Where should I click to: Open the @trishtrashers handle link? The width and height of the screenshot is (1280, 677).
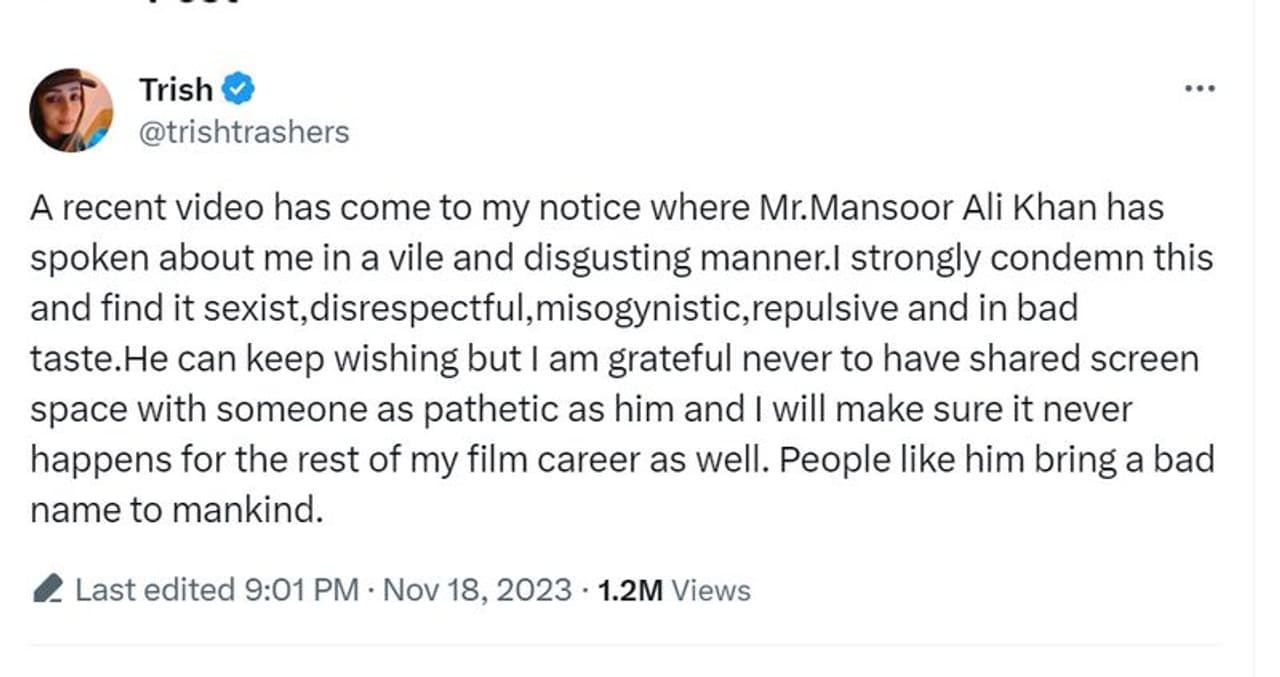click(244, 132)
